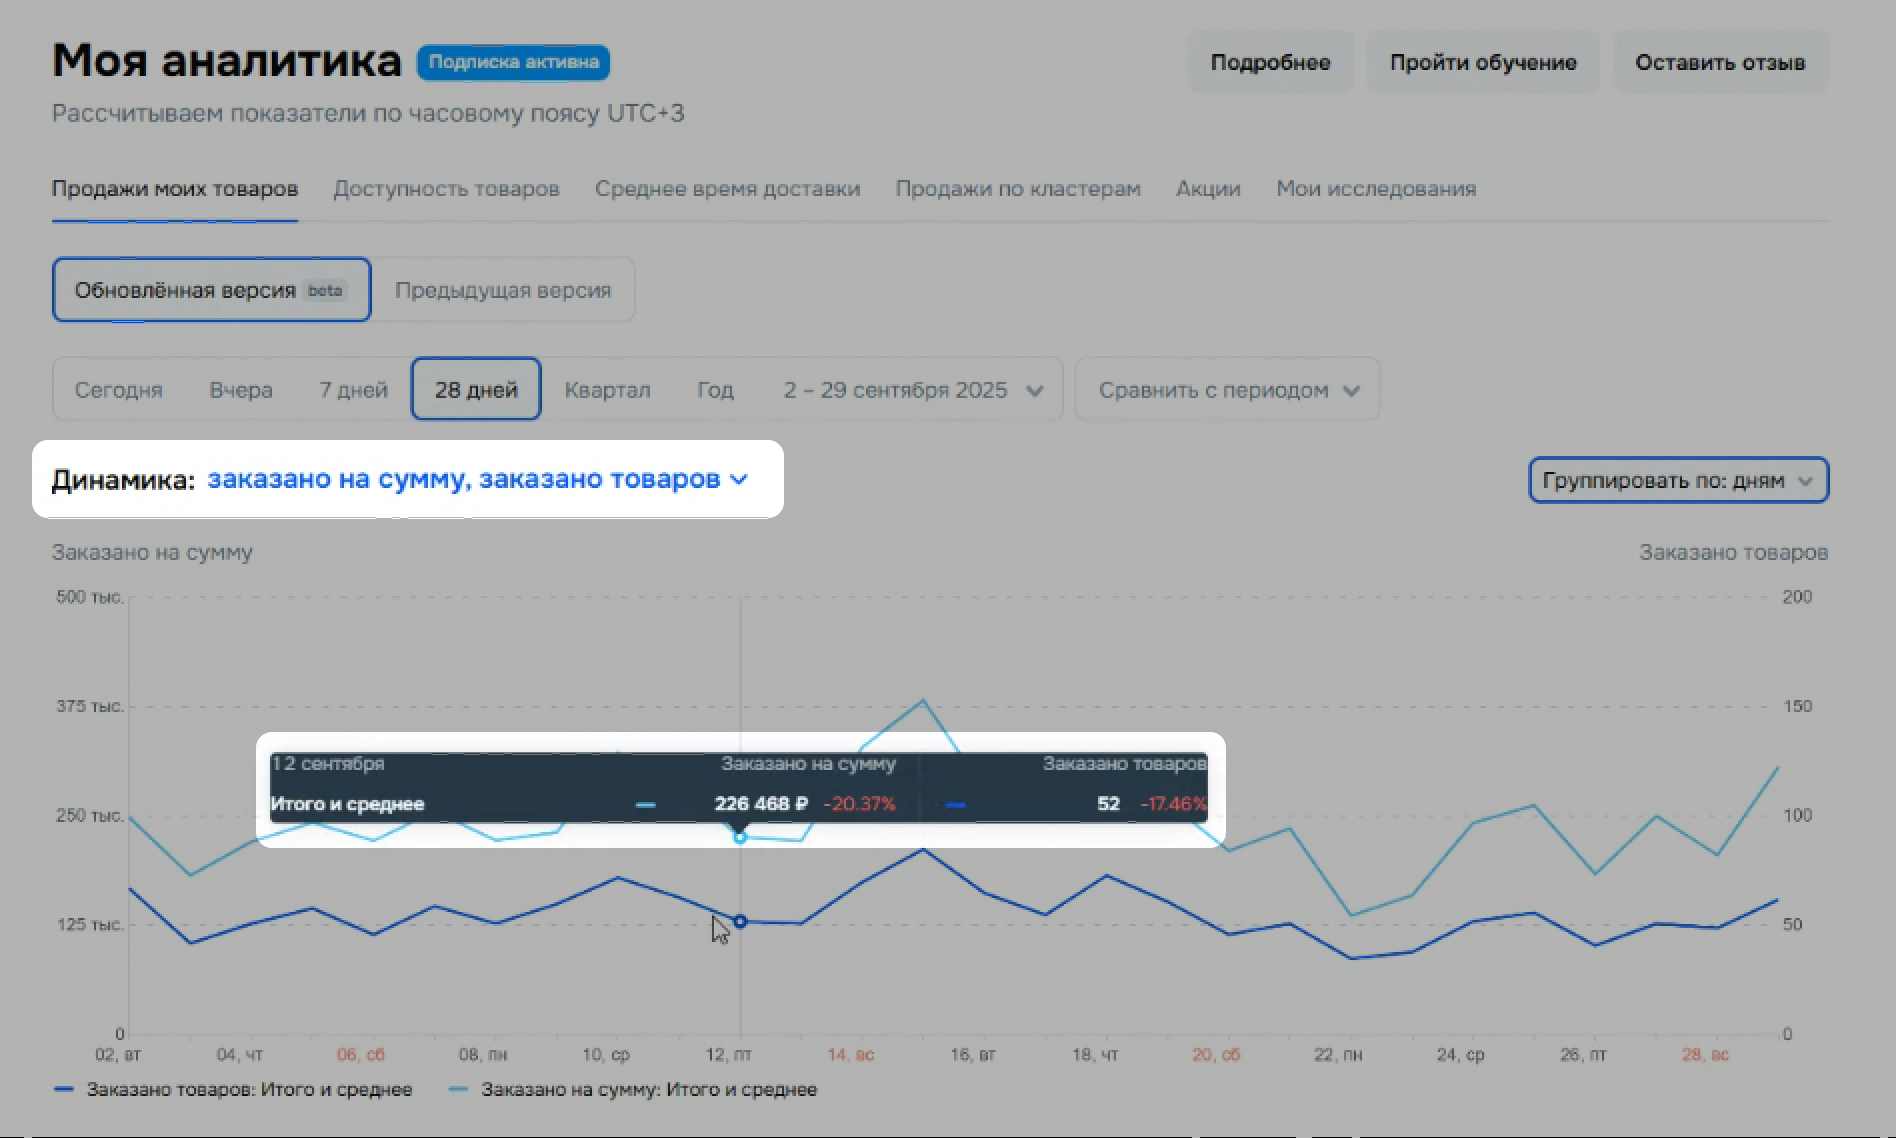The width and height of the screenshot is (1896, 1138).
Task: Set the period to Сегодня
Action: click(x=118, y=390)
